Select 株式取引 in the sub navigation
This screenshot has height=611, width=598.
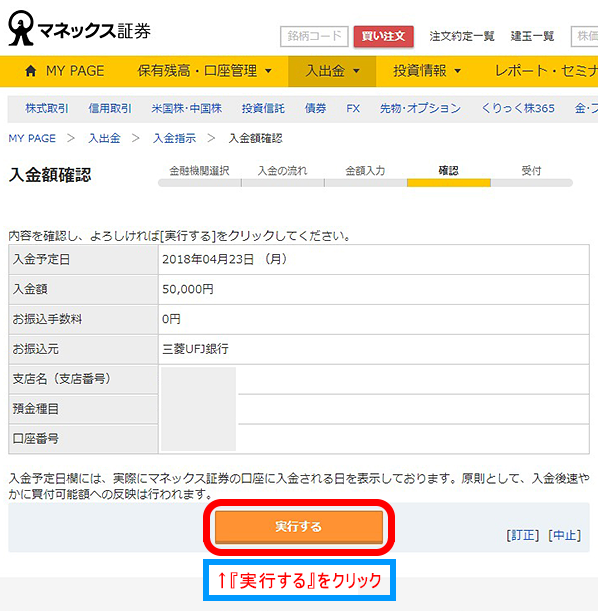click(47, 108)
